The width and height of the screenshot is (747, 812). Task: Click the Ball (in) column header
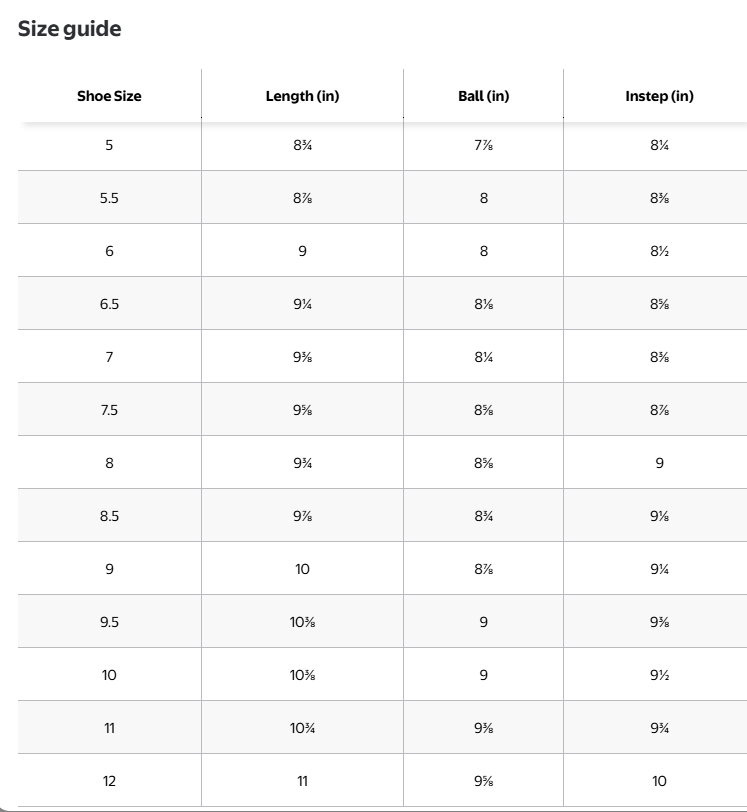click(483, 96)
